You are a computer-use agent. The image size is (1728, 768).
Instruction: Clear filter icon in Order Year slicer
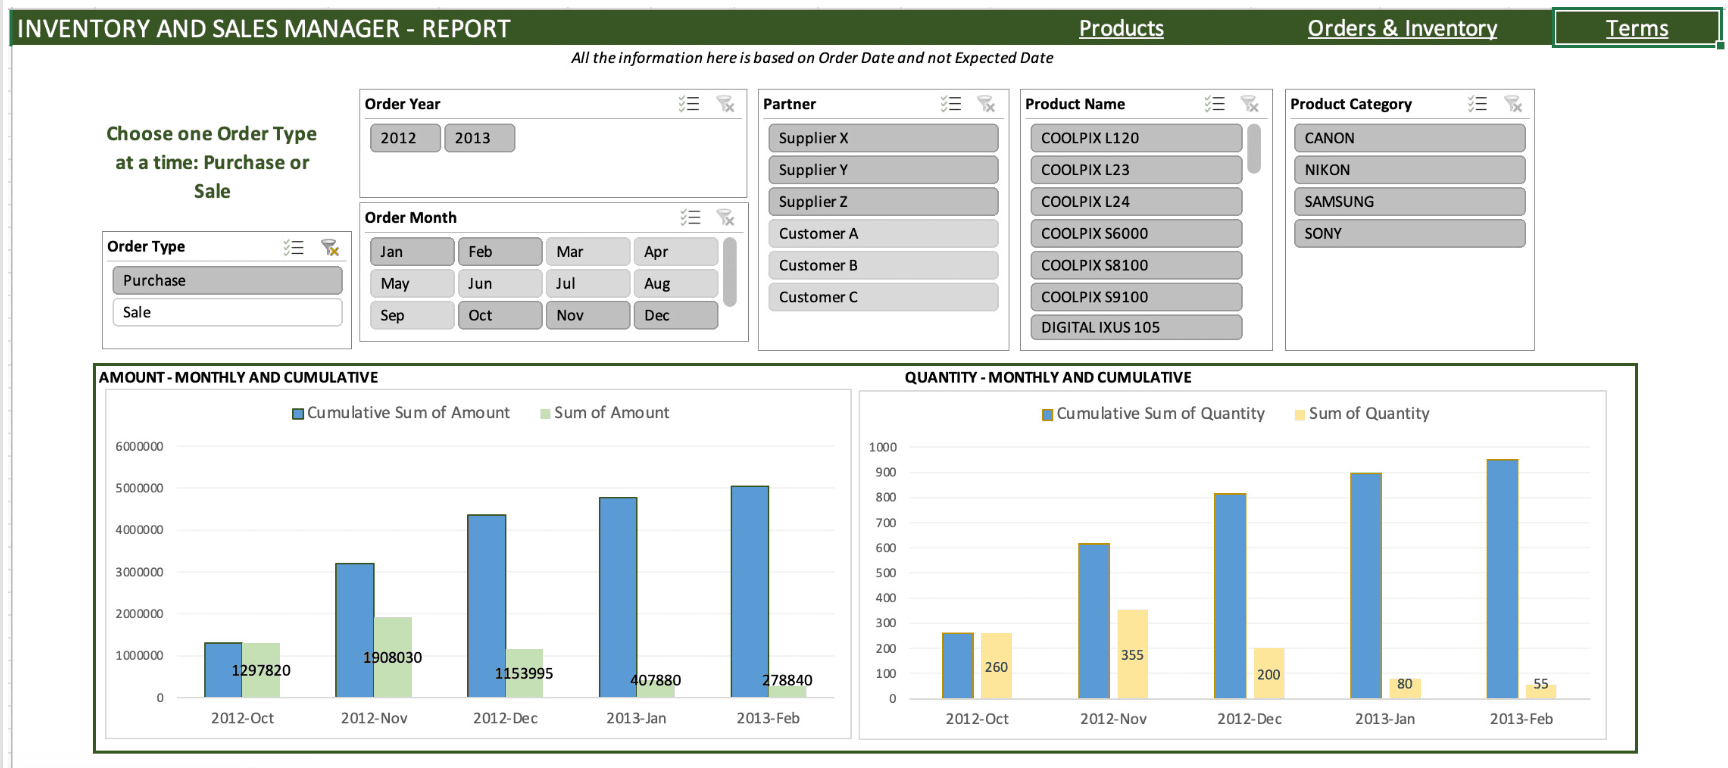tap(726, 104)
